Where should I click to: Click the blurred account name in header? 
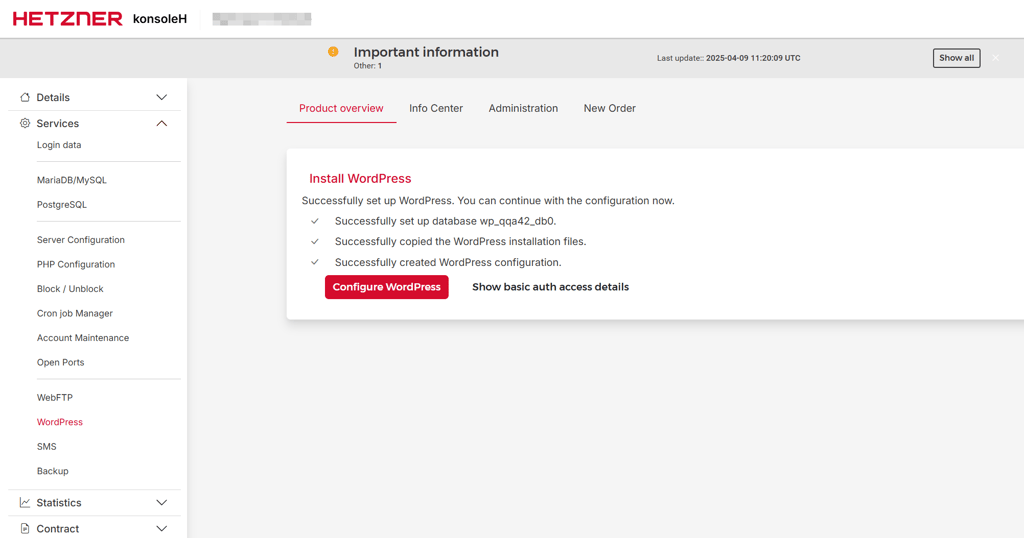coord(262,19)
